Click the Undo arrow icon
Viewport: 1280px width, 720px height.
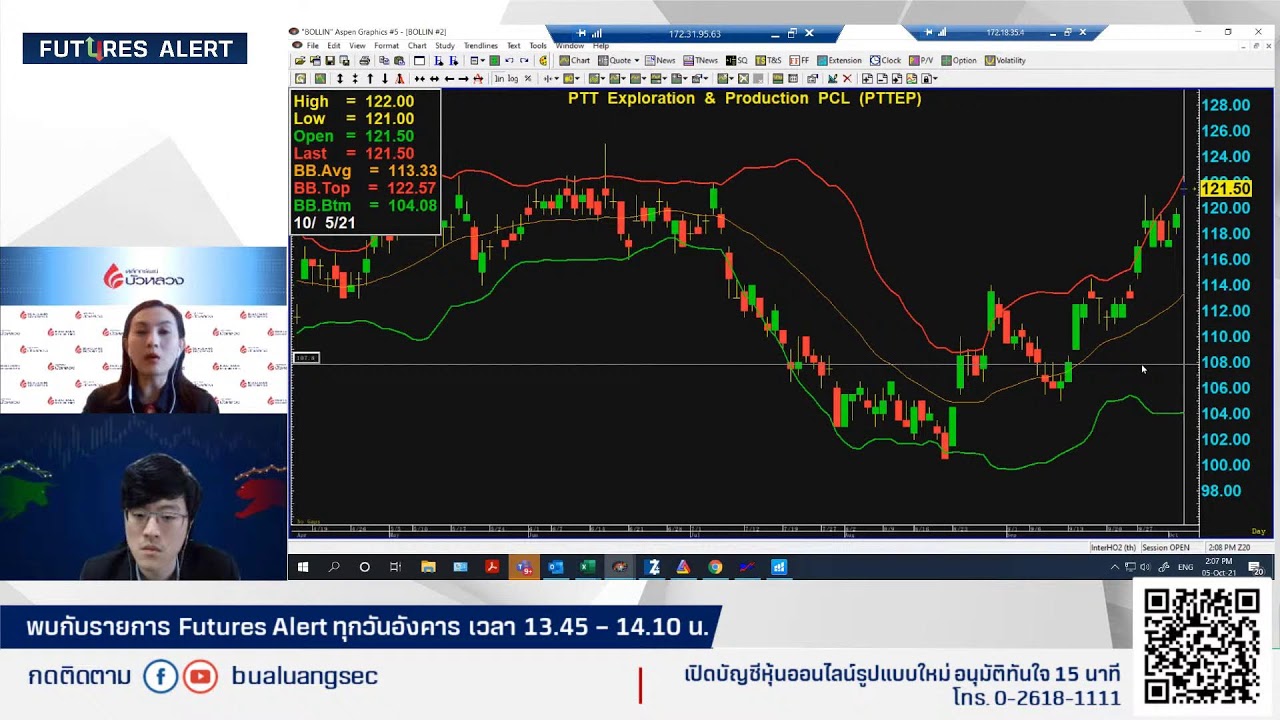(x=509, y=60)
